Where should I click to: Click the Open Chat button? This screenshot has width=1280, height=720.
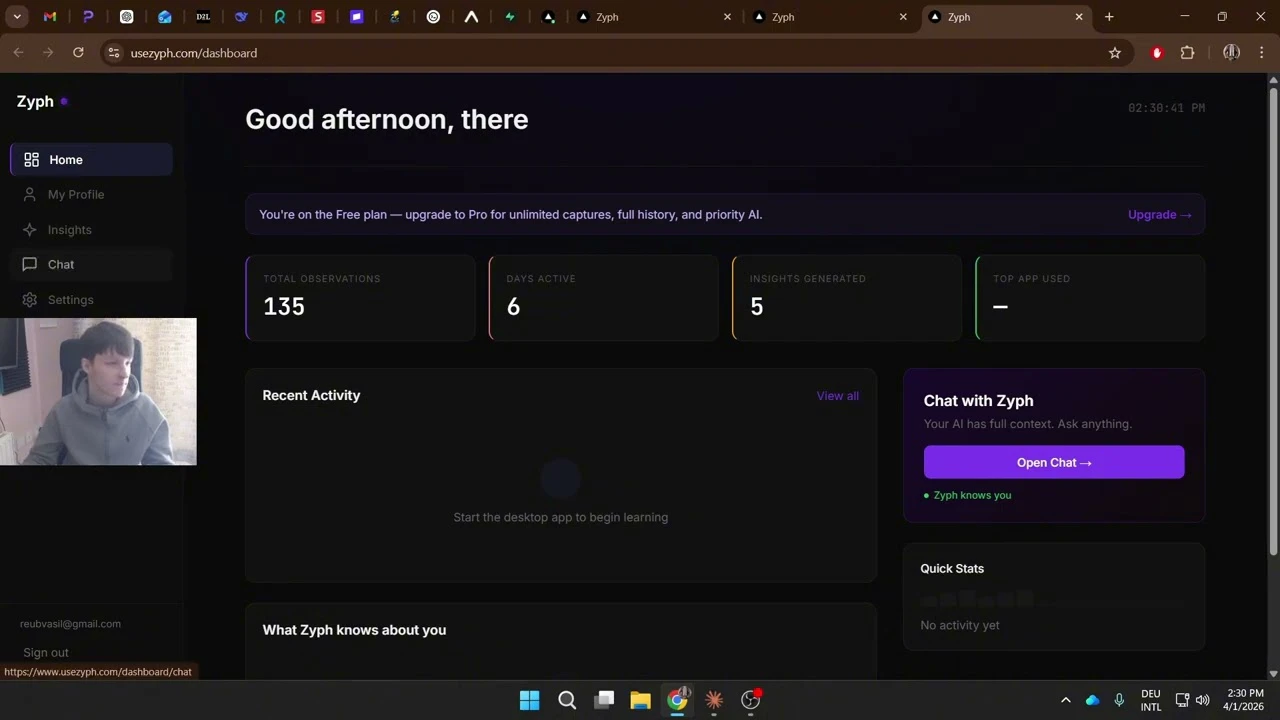(x=1054, y=463)
